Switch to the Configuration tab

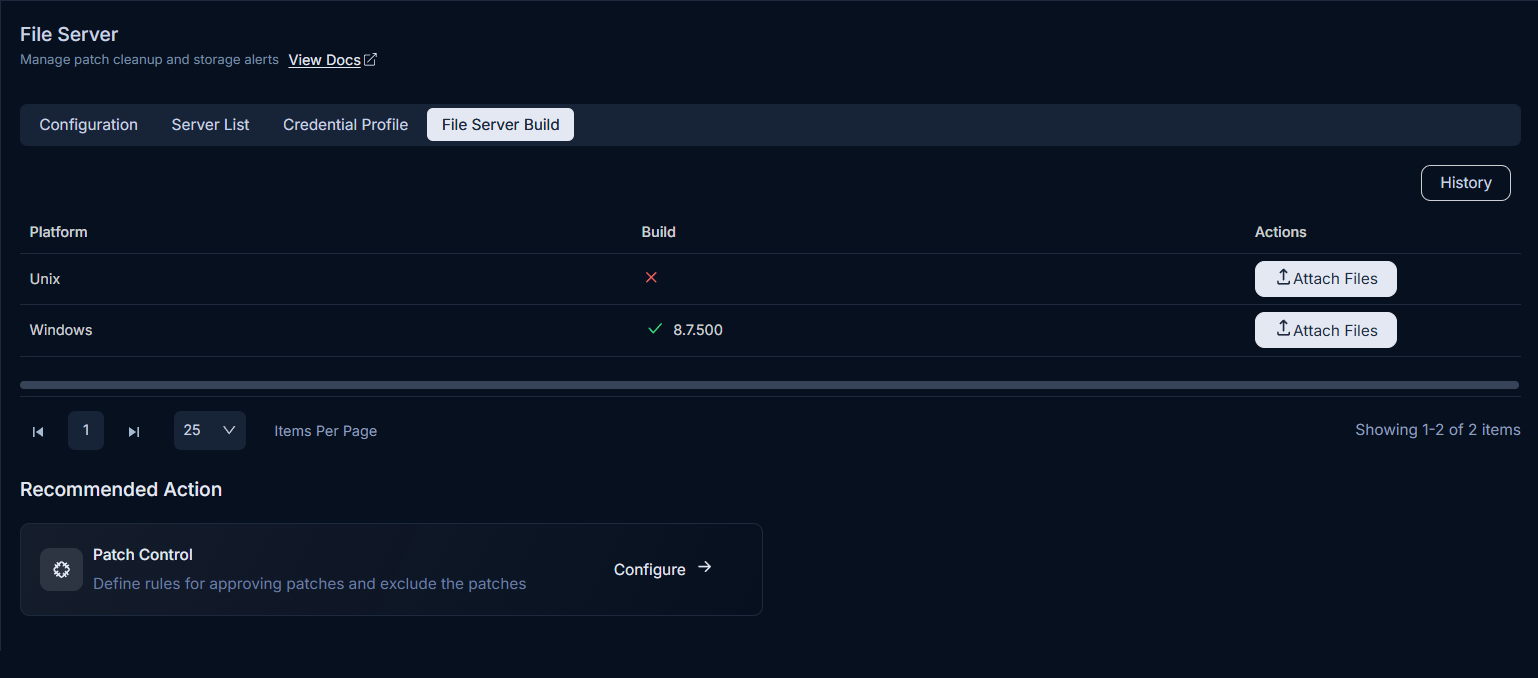89,125
